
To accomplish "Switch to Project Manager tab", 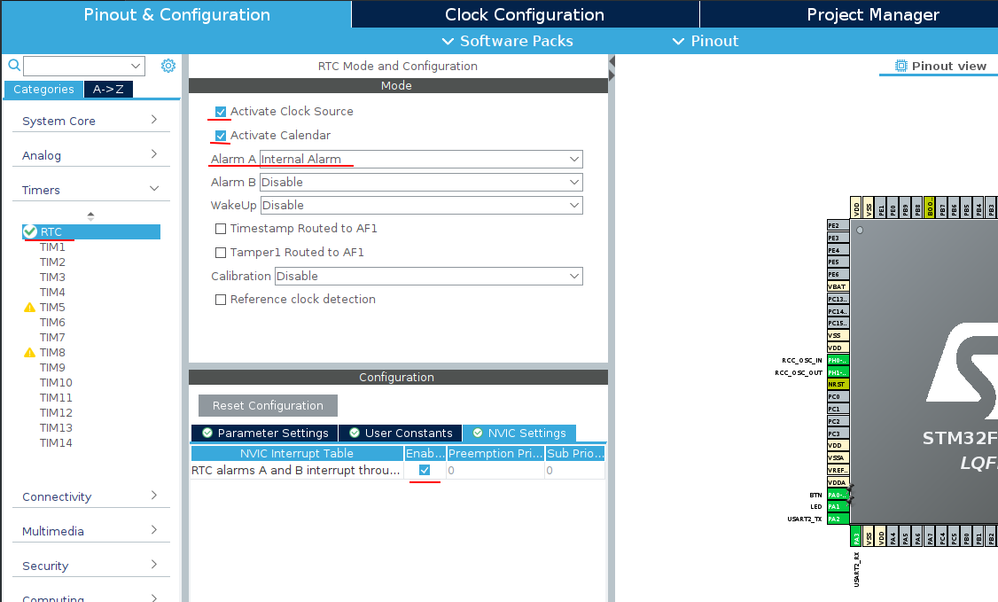I will pyautogui.click(x=873, y=14).
